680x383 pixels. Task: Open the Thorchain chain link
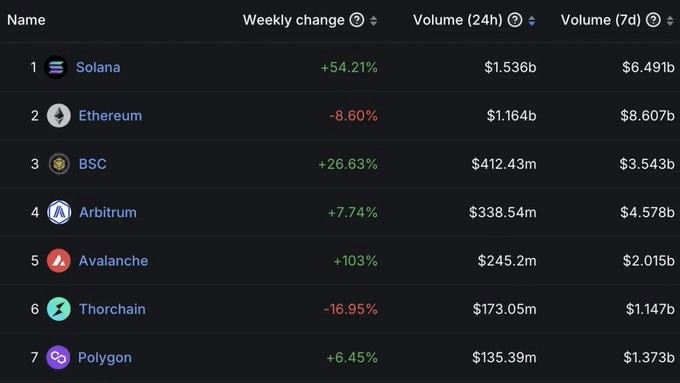(x=112, y=309)
